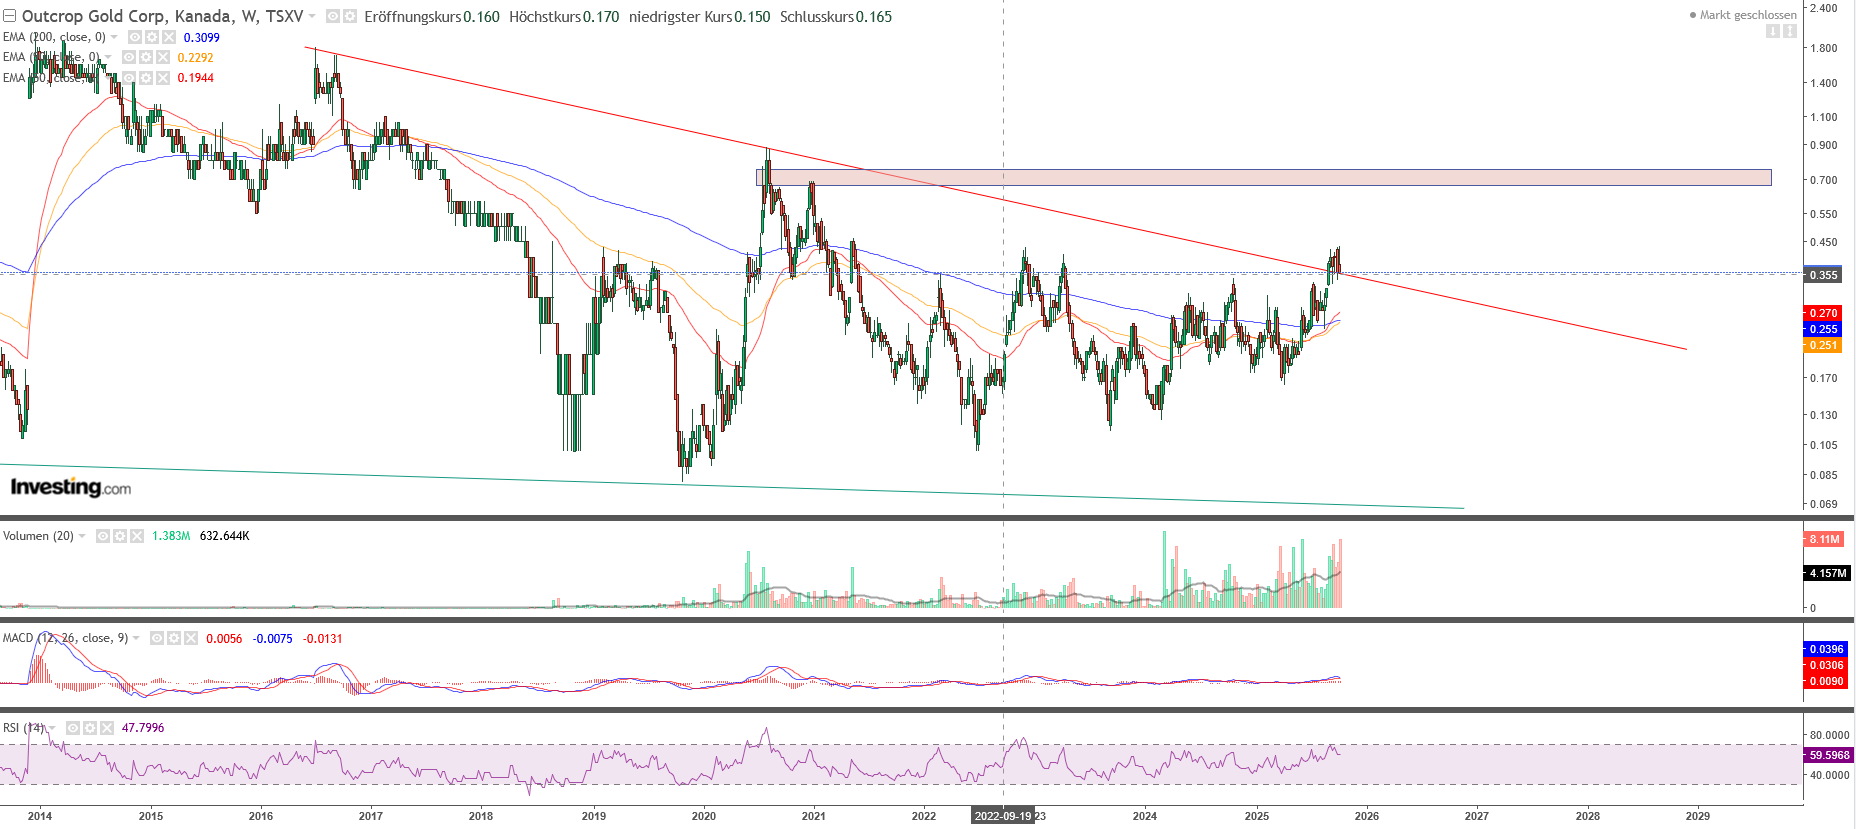
Task: Toggle visibility of the MACD indicator
Action: (157, 638)
